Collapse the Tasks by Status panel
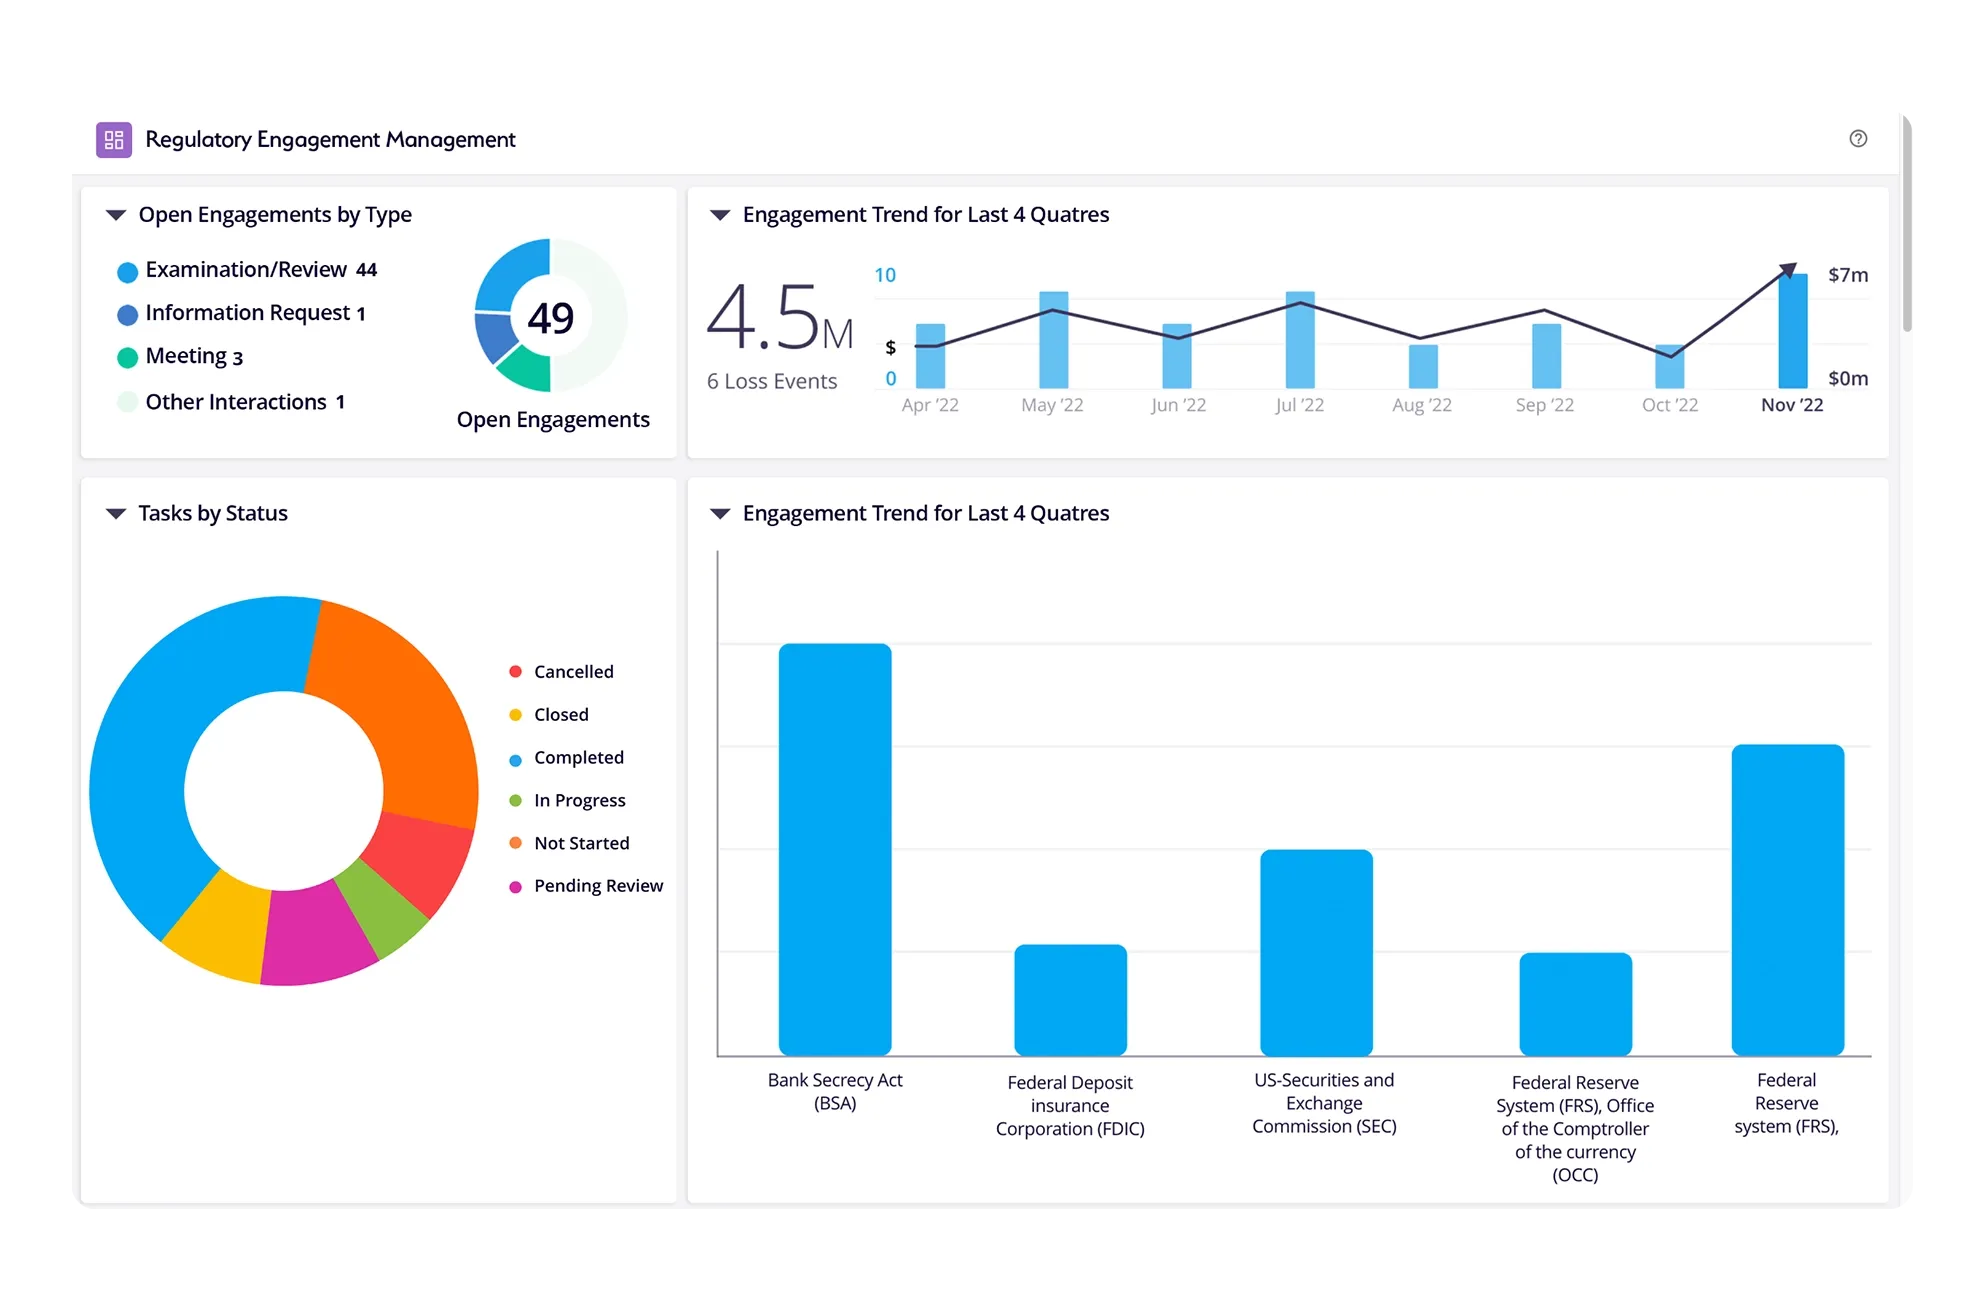Image resolution: width=1975 pixels, height=1313 pixels. (x=116, y=514)
